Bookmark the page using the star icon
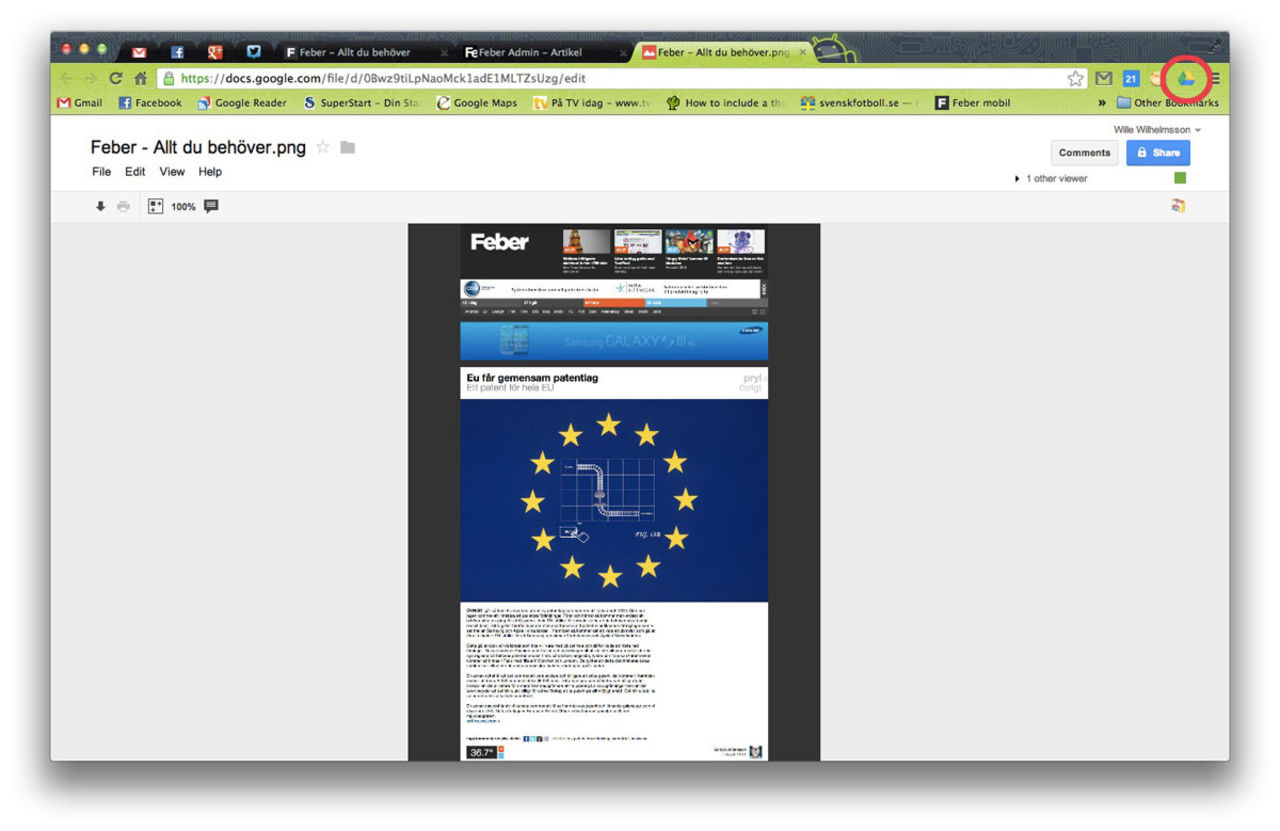Screen dimensions: 1280x831 1075,77
